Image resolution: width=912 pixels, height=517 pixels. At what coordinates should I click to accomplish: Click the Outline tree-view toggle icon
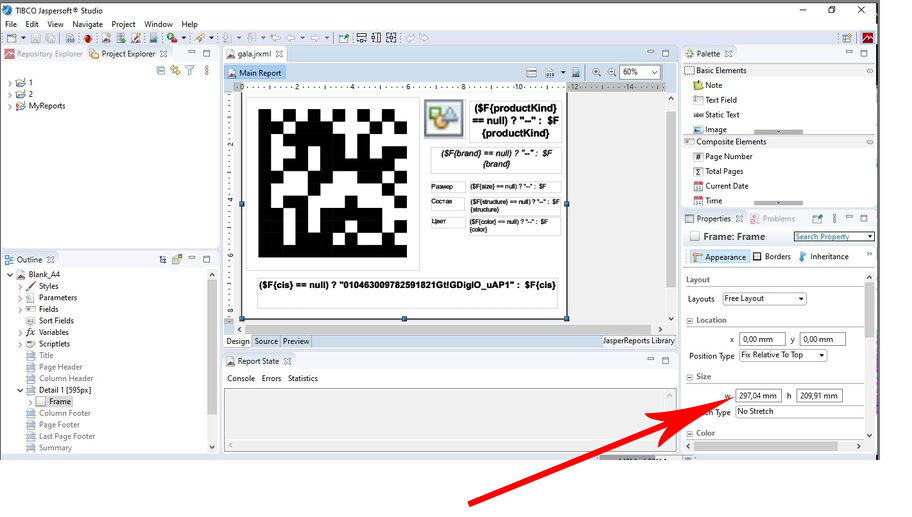162,260
